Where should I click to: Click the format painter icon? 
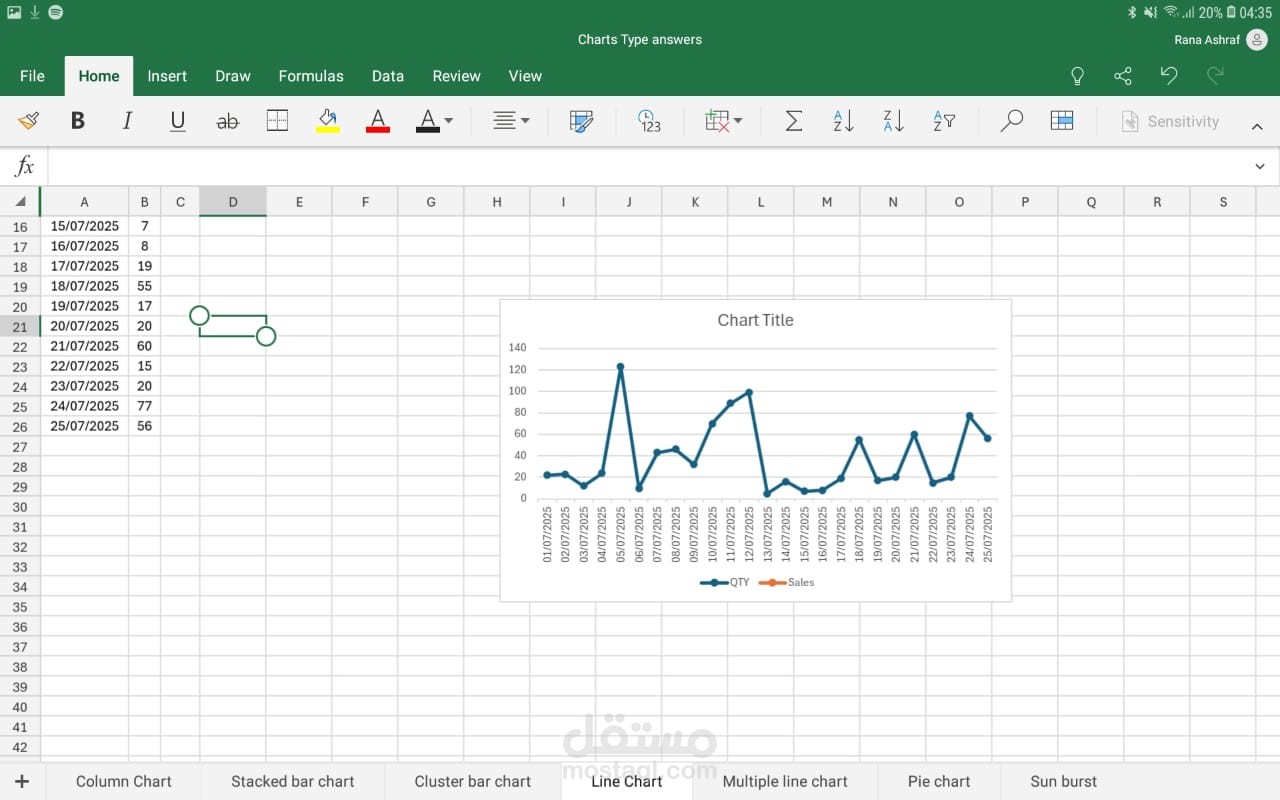coord(28,121)
